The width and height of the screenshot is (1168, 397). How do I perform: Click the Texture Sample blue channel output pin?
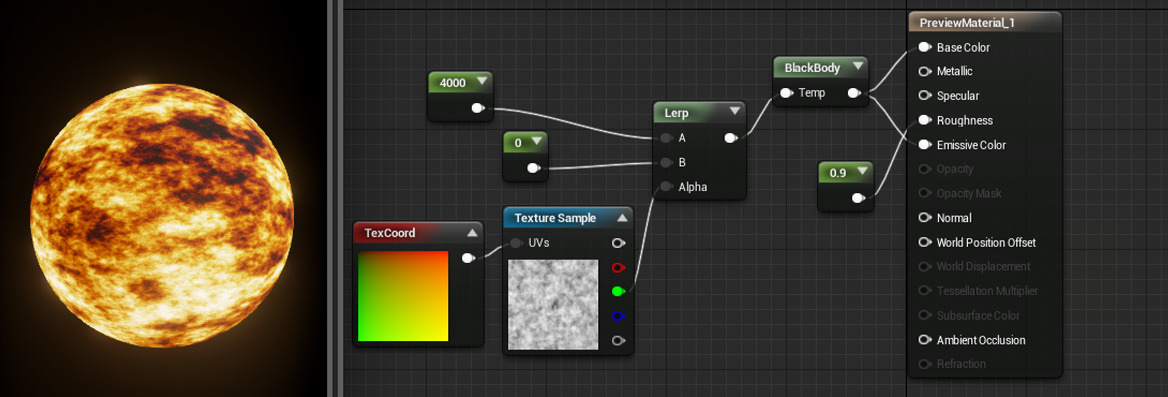click(x=618, y=316)
